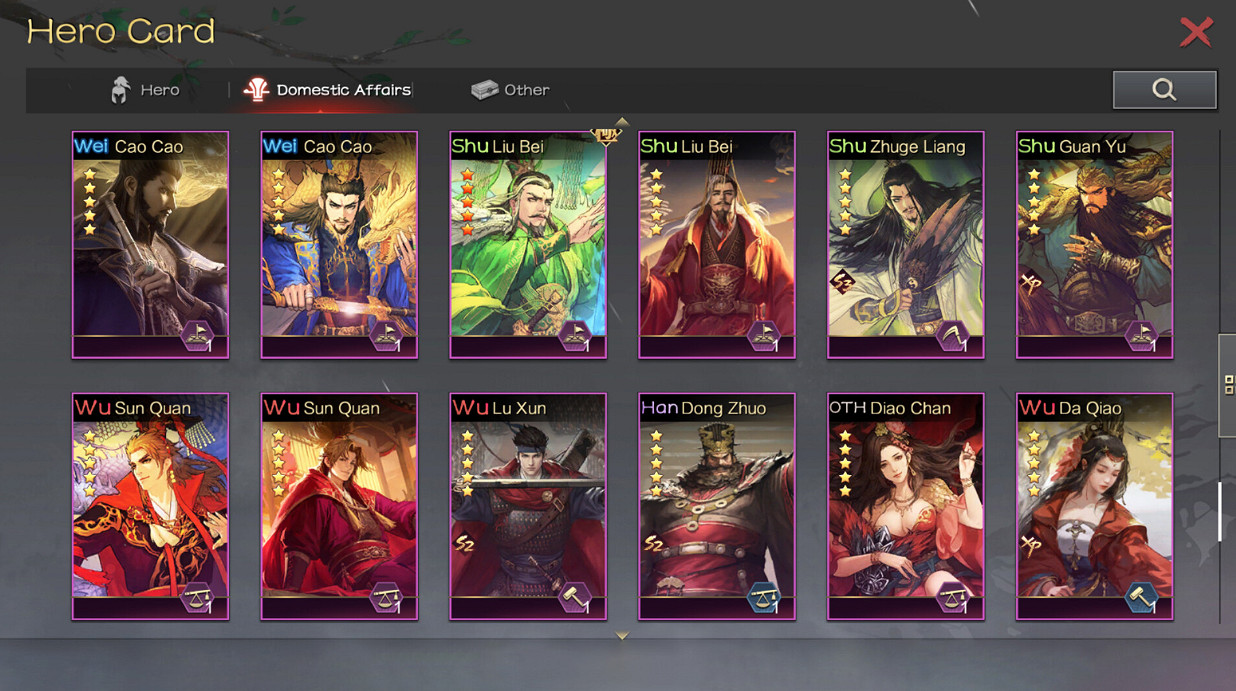The width and height of the screenshot is (1236, 691).
Task: Switch to the Domestic Affairs tab
Action: [328, 90]
